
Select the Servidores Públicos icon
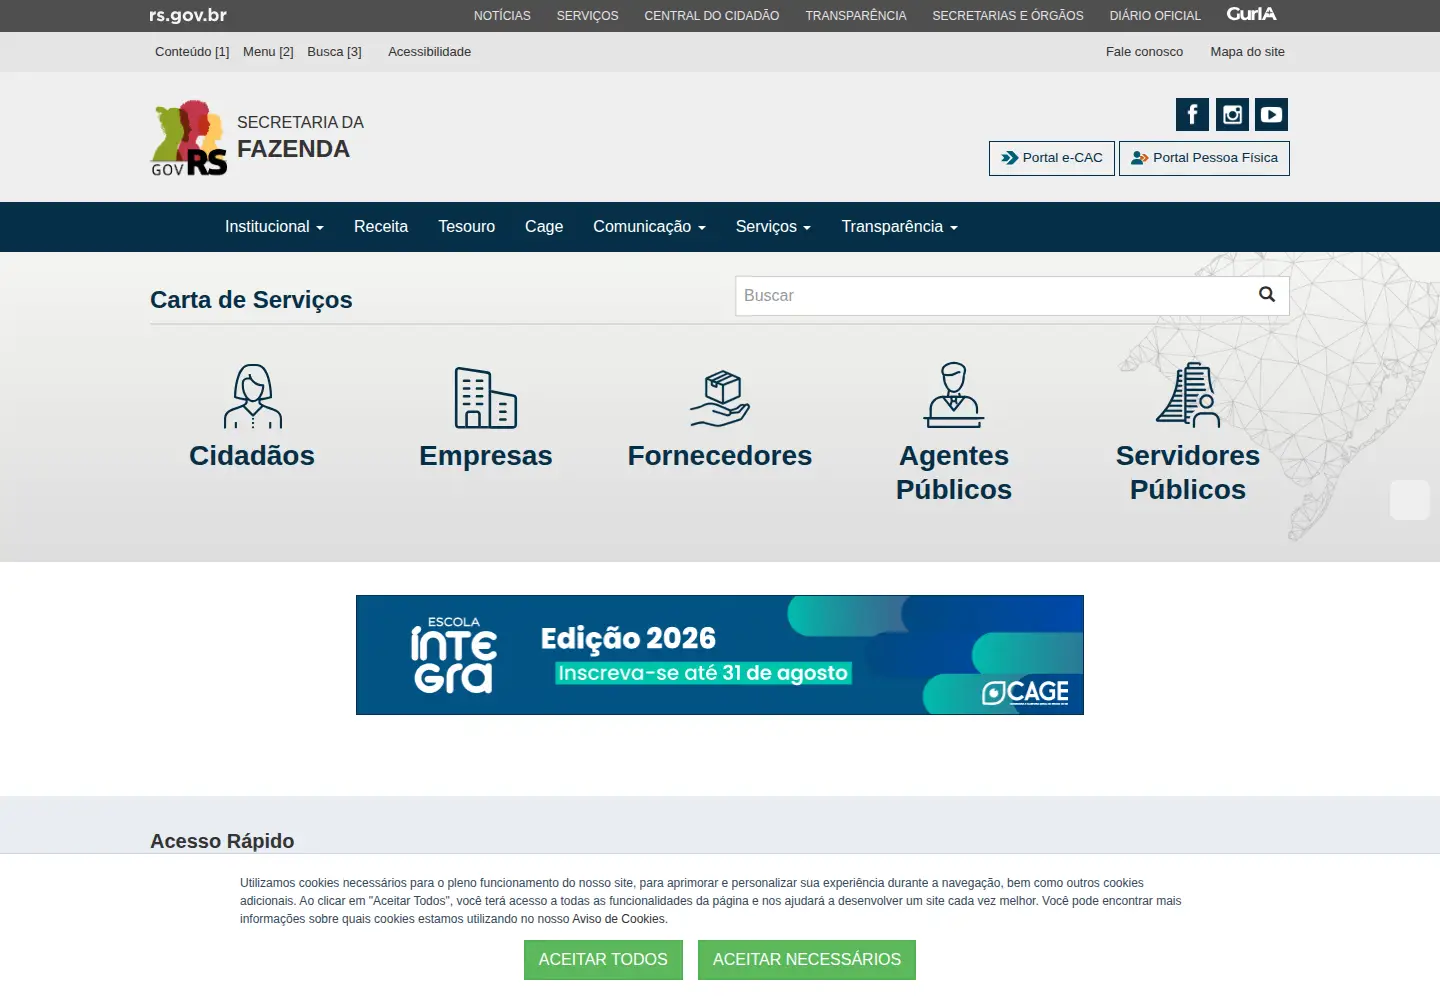click(1188, 395)
